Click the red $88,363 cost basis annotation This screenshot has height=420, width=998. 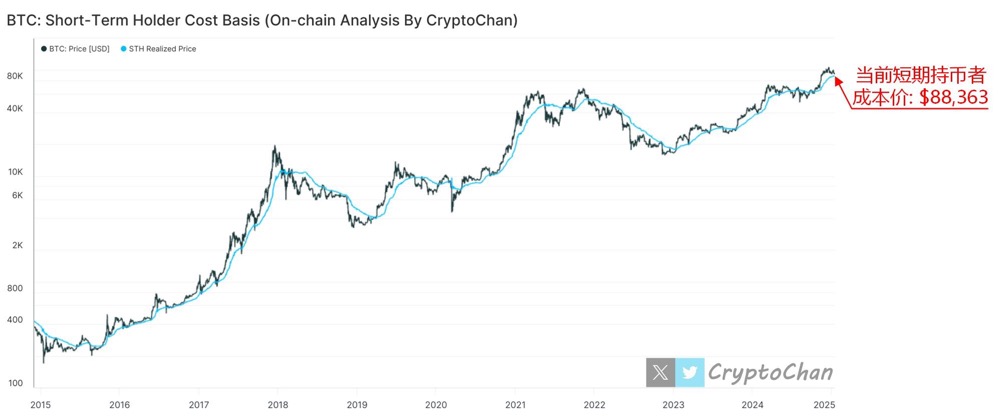[x=919, y=98]
